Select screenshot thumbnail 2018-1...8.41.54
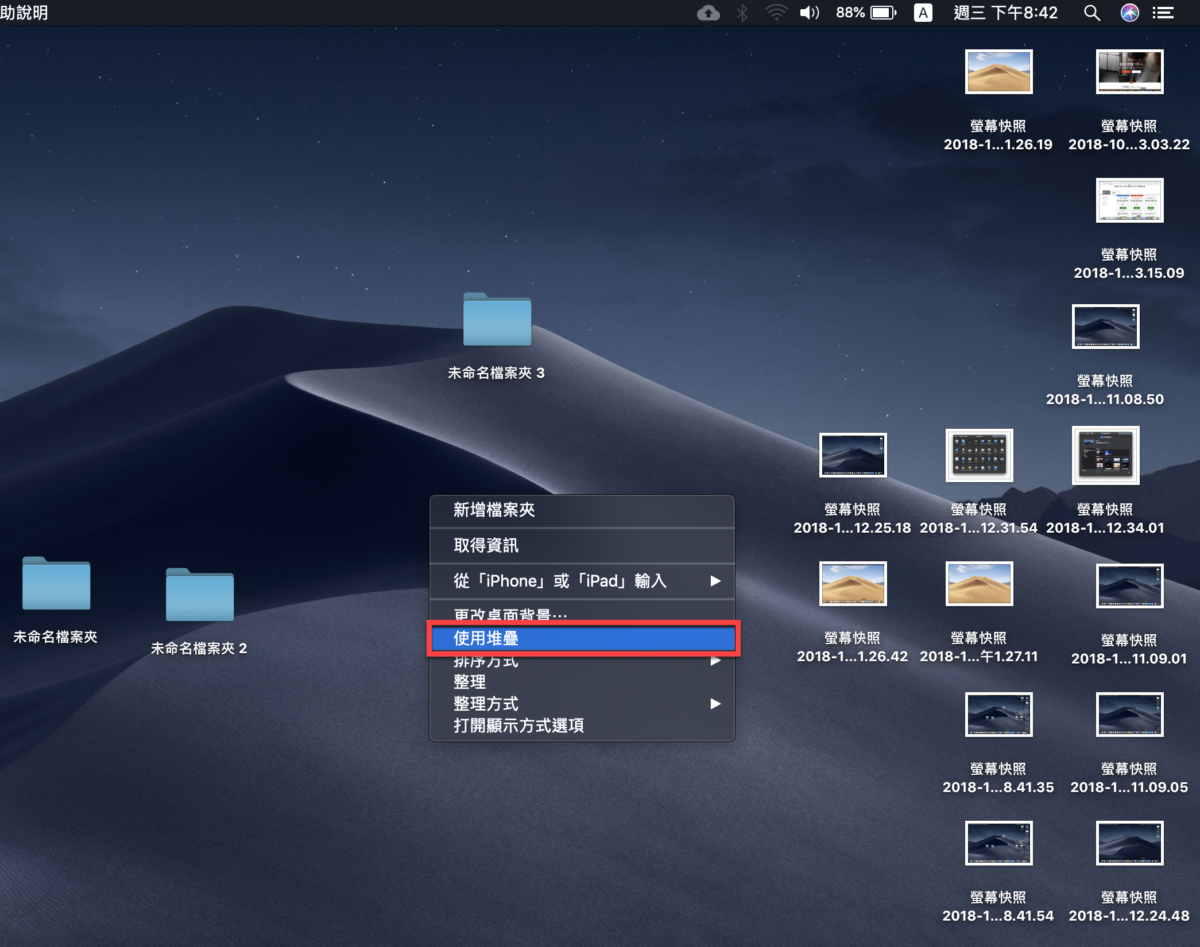Screen dimensions: 1200x947 pos(999,843)
